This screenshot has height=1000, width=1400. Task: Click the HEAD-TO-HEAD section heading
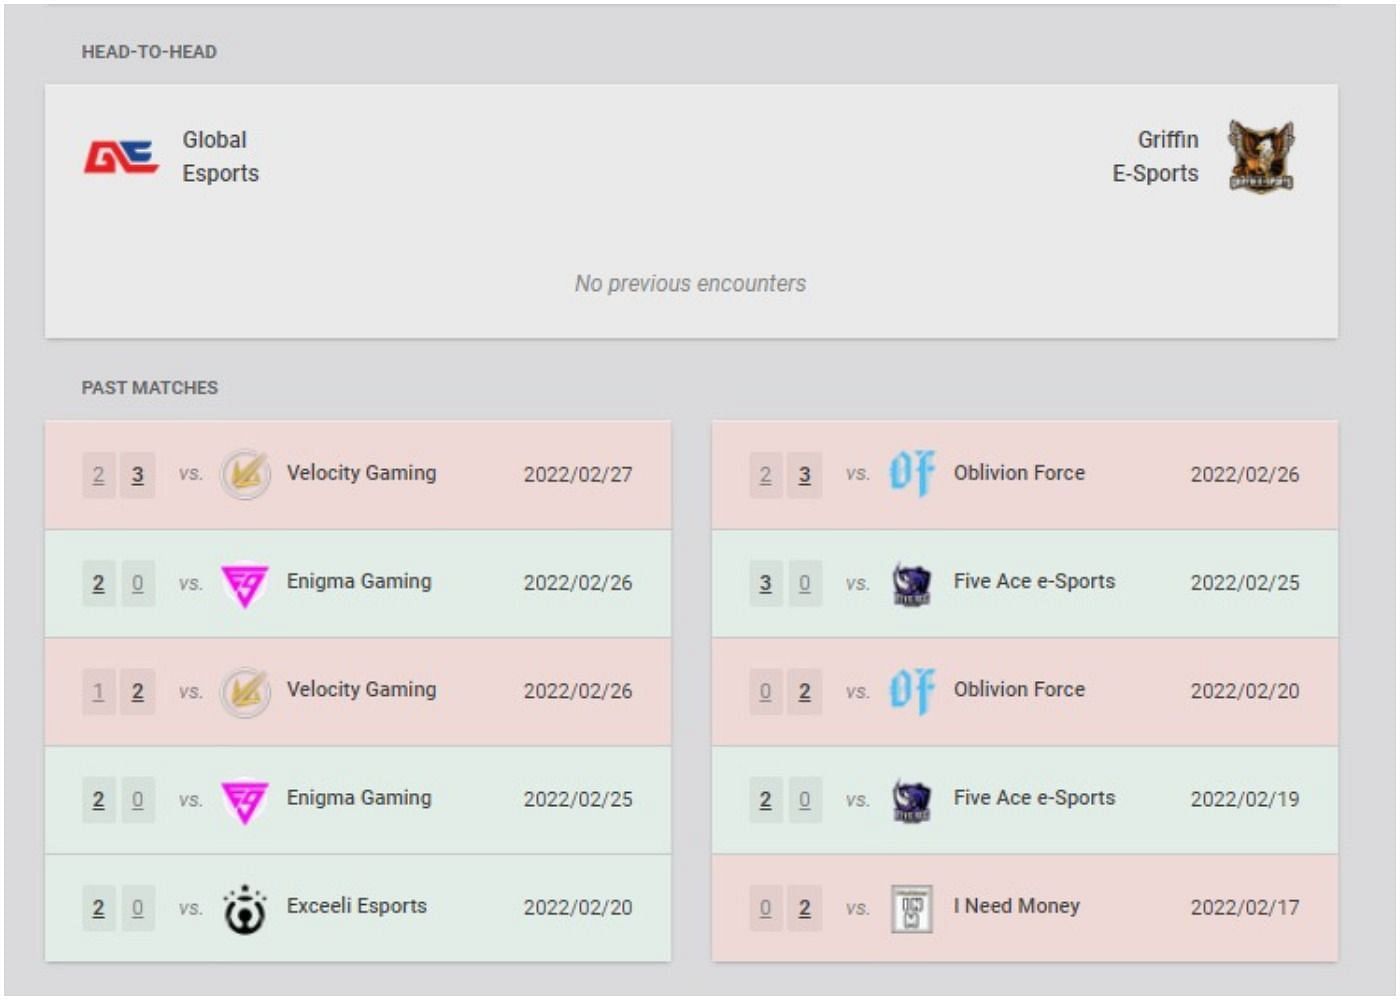[x=149, y=52]
